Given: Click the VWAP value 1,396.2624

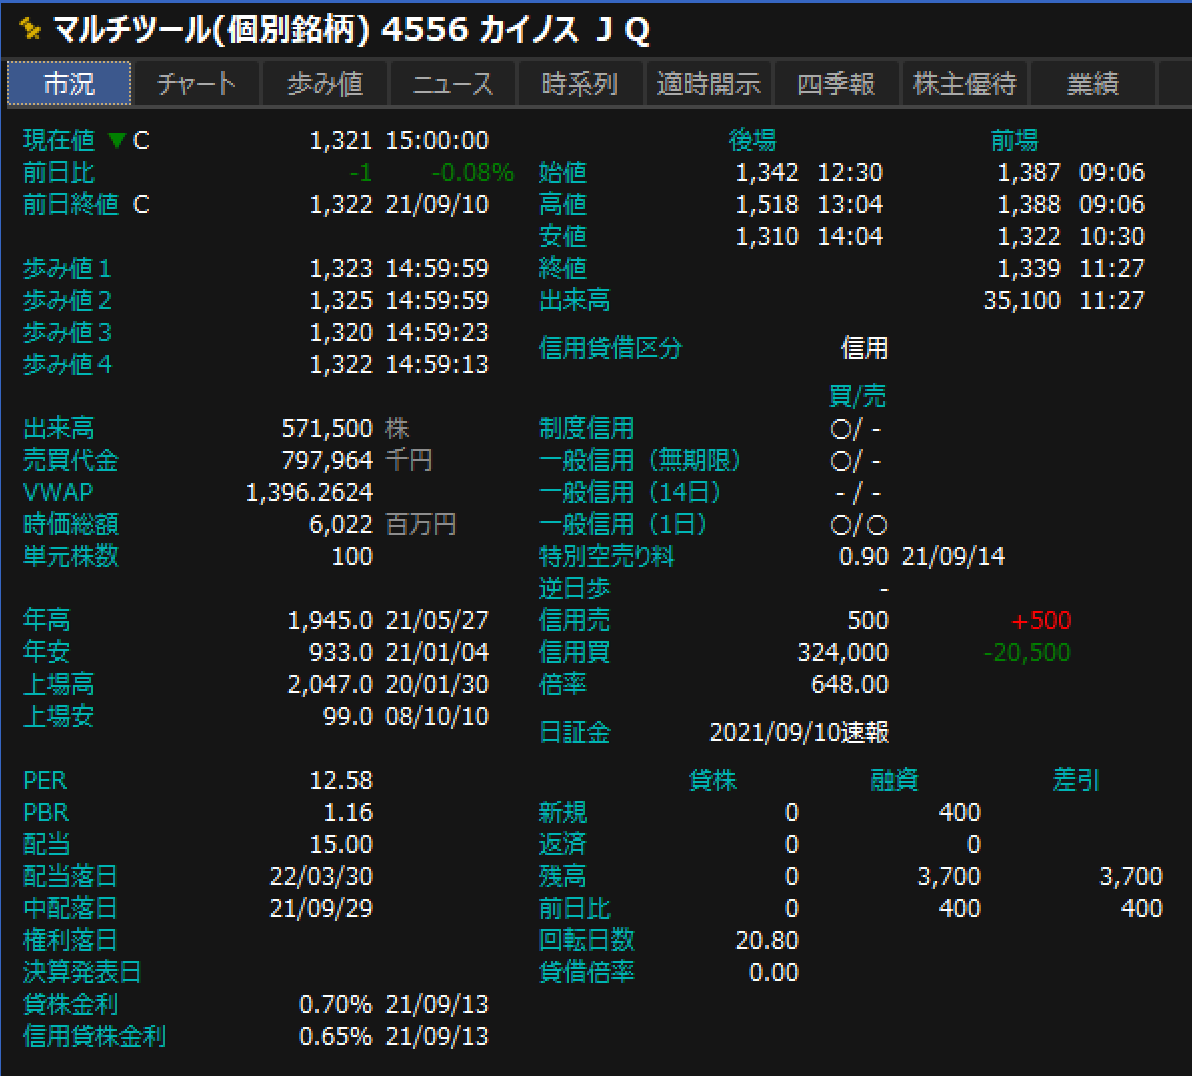Looking at the screenshot, I should [x=309, y=493].
